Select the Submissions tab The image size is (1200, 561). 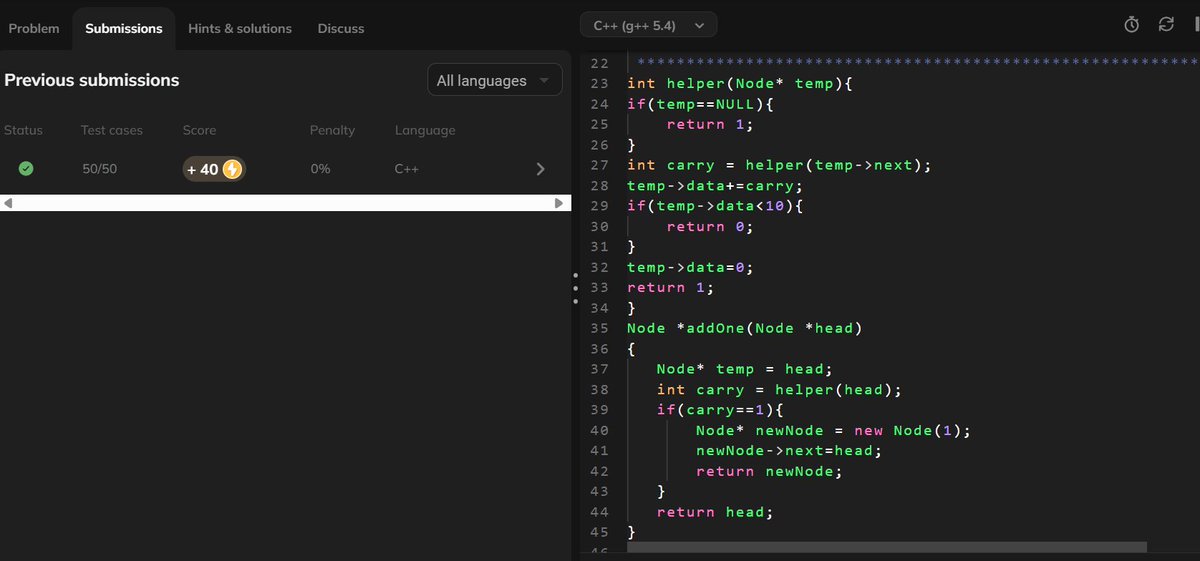[x=124, y=28]
